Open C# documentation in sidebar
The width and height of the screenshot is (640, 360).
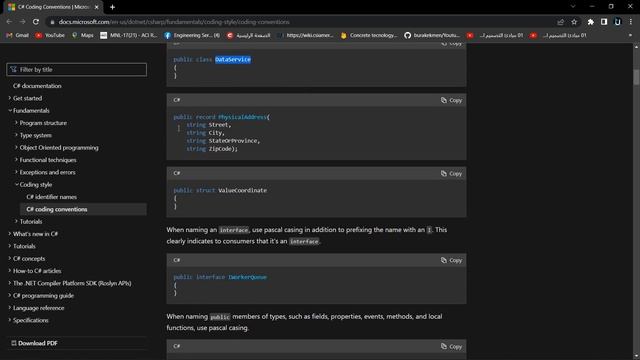37,86
